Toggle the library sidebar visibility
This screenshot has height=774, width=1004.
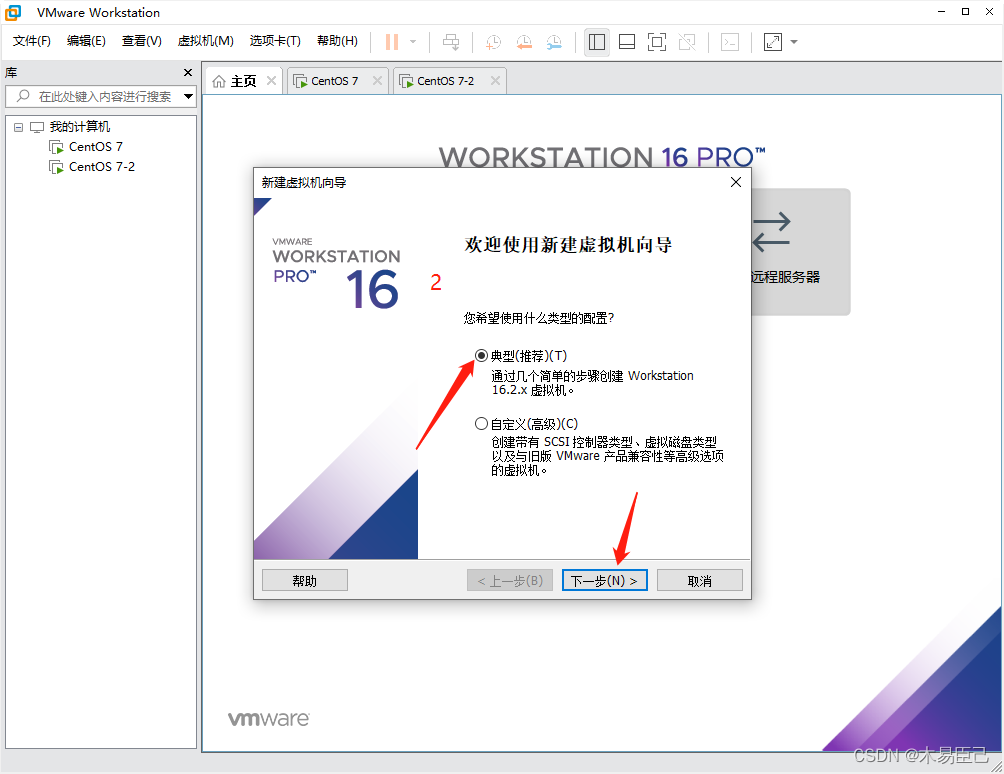click(x=596, y=42)
